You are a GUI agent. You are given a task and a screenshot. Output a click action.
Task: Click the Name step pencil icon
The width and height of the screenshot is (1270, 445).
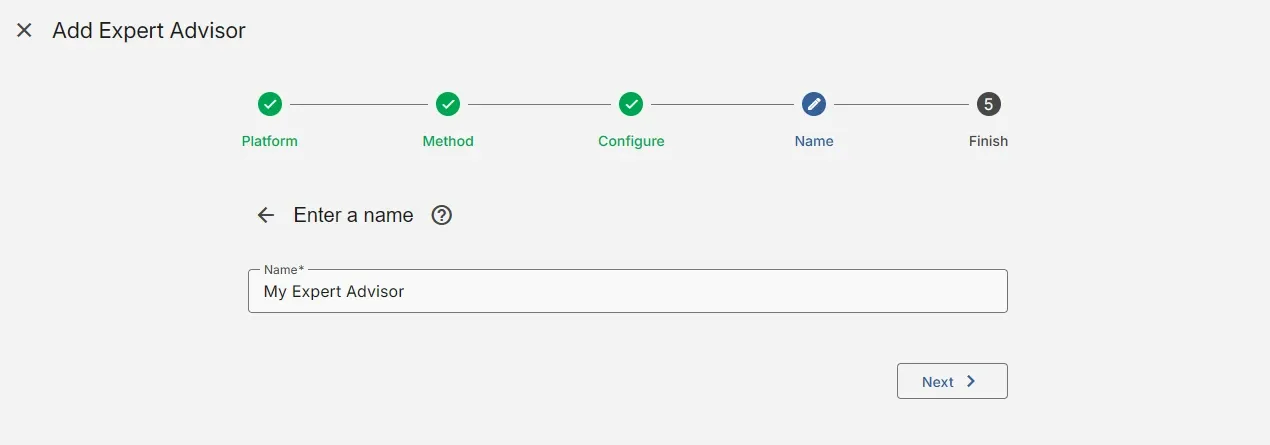(814, 104)
